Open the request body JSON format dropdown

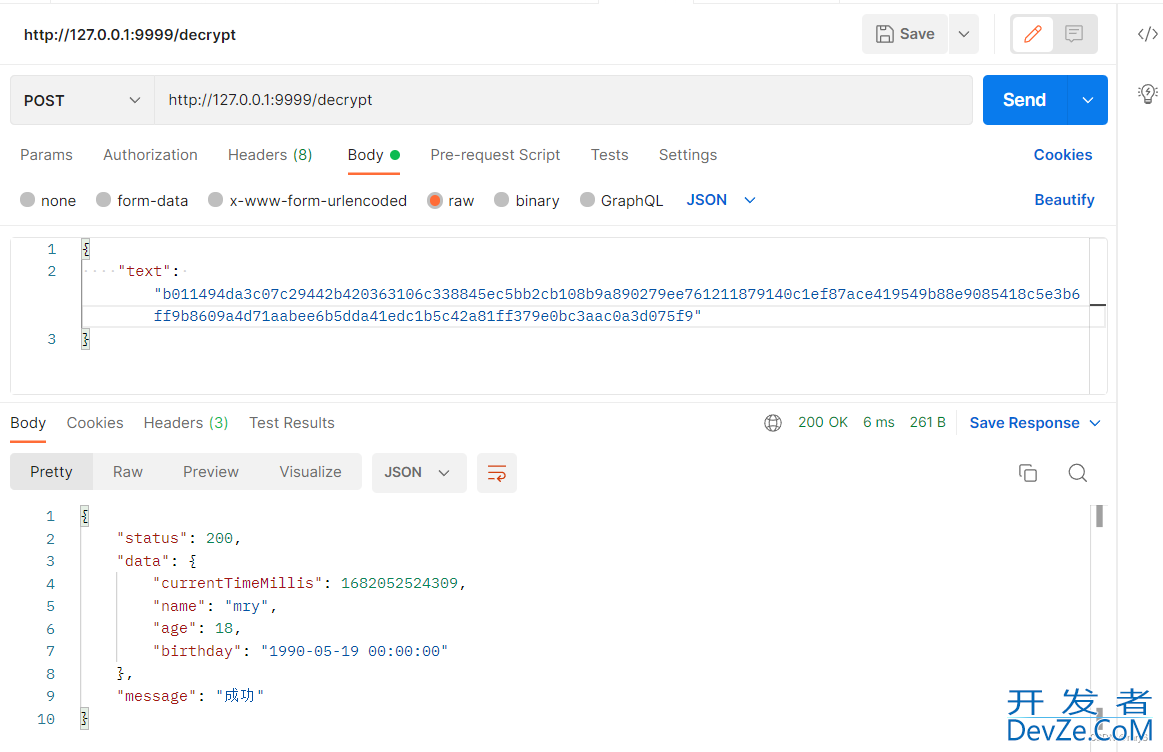[x=721, y=199]
